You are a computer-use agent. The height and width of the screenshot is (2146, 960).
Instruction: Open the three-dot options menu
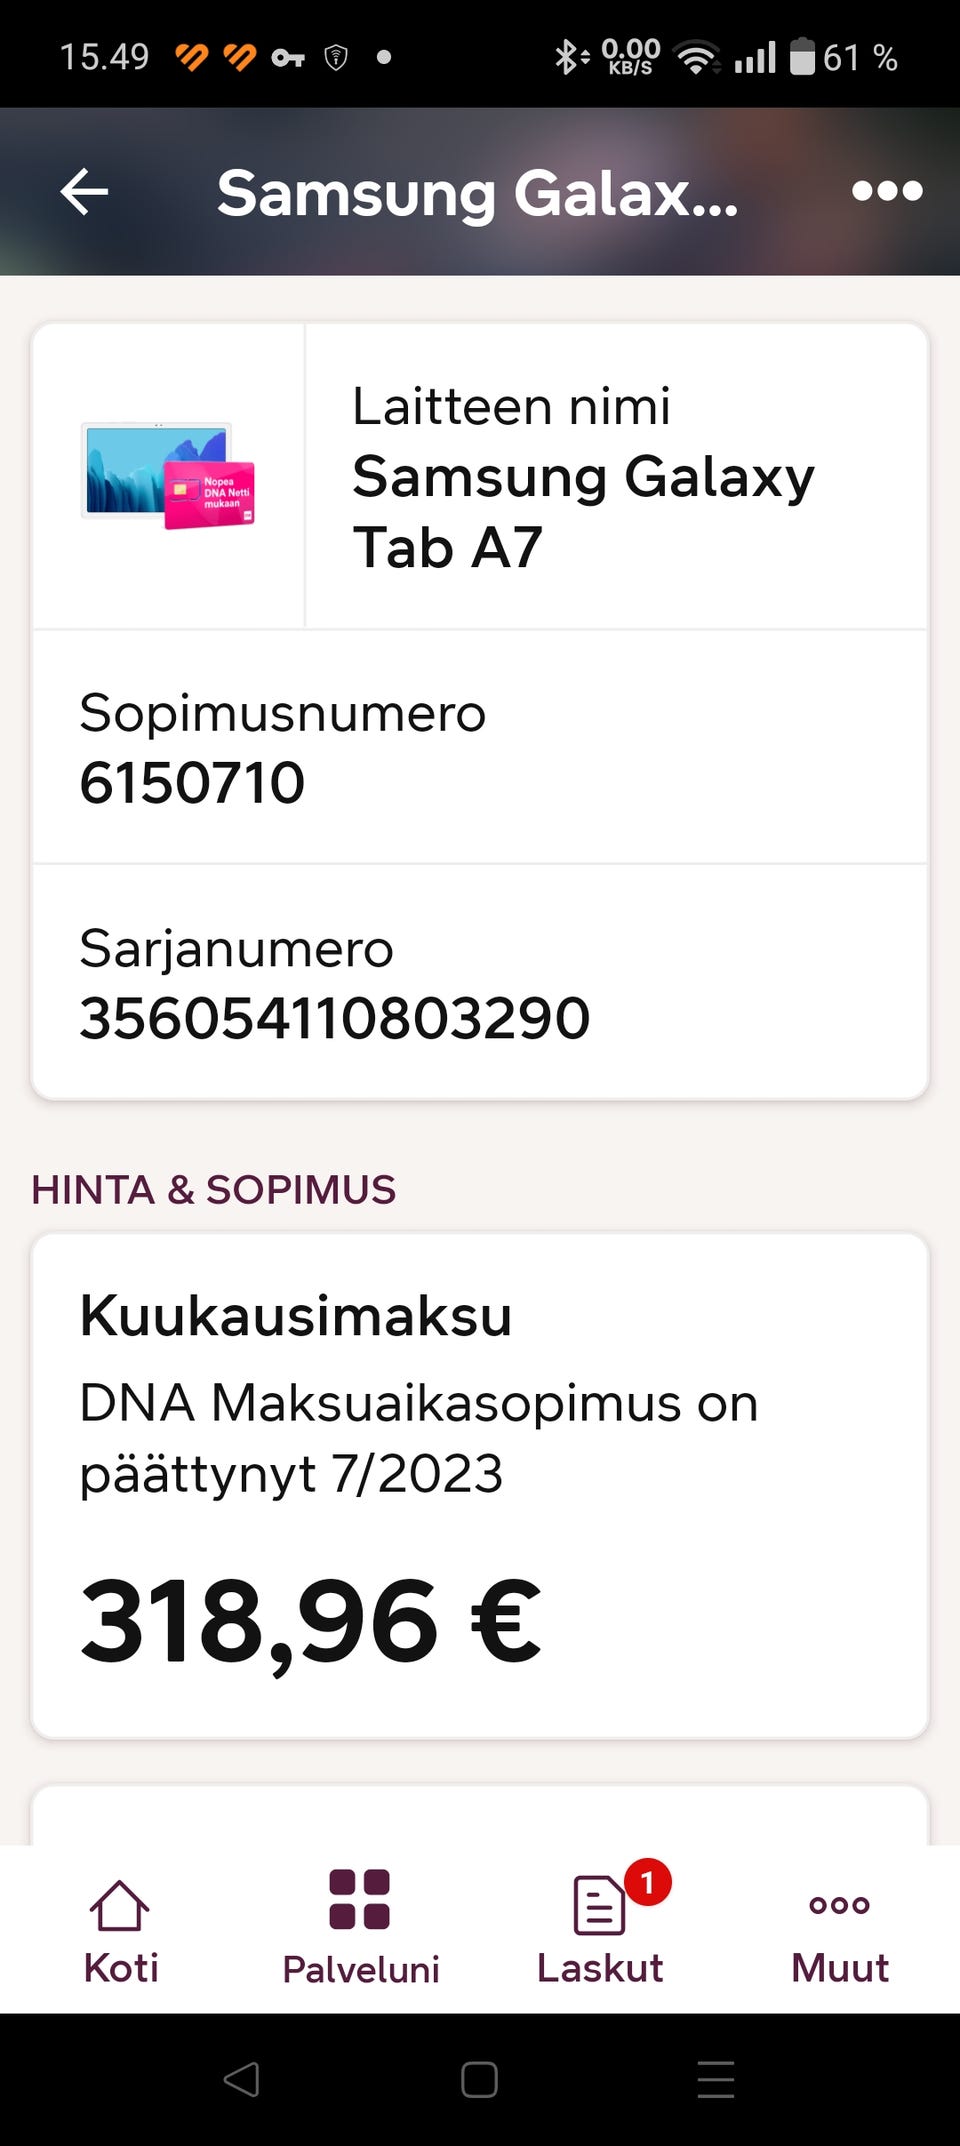point(887,191)
